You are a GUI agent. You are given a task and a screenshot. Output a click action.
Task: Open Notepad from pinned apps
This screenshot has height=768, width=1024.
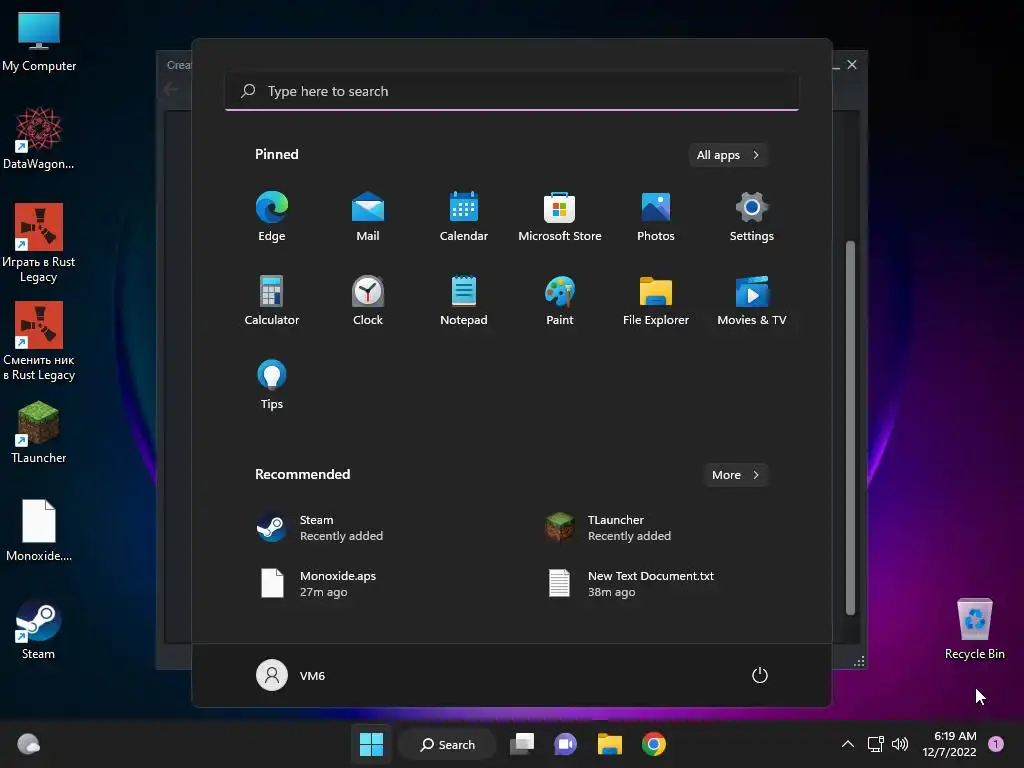[x=464, y=300]
